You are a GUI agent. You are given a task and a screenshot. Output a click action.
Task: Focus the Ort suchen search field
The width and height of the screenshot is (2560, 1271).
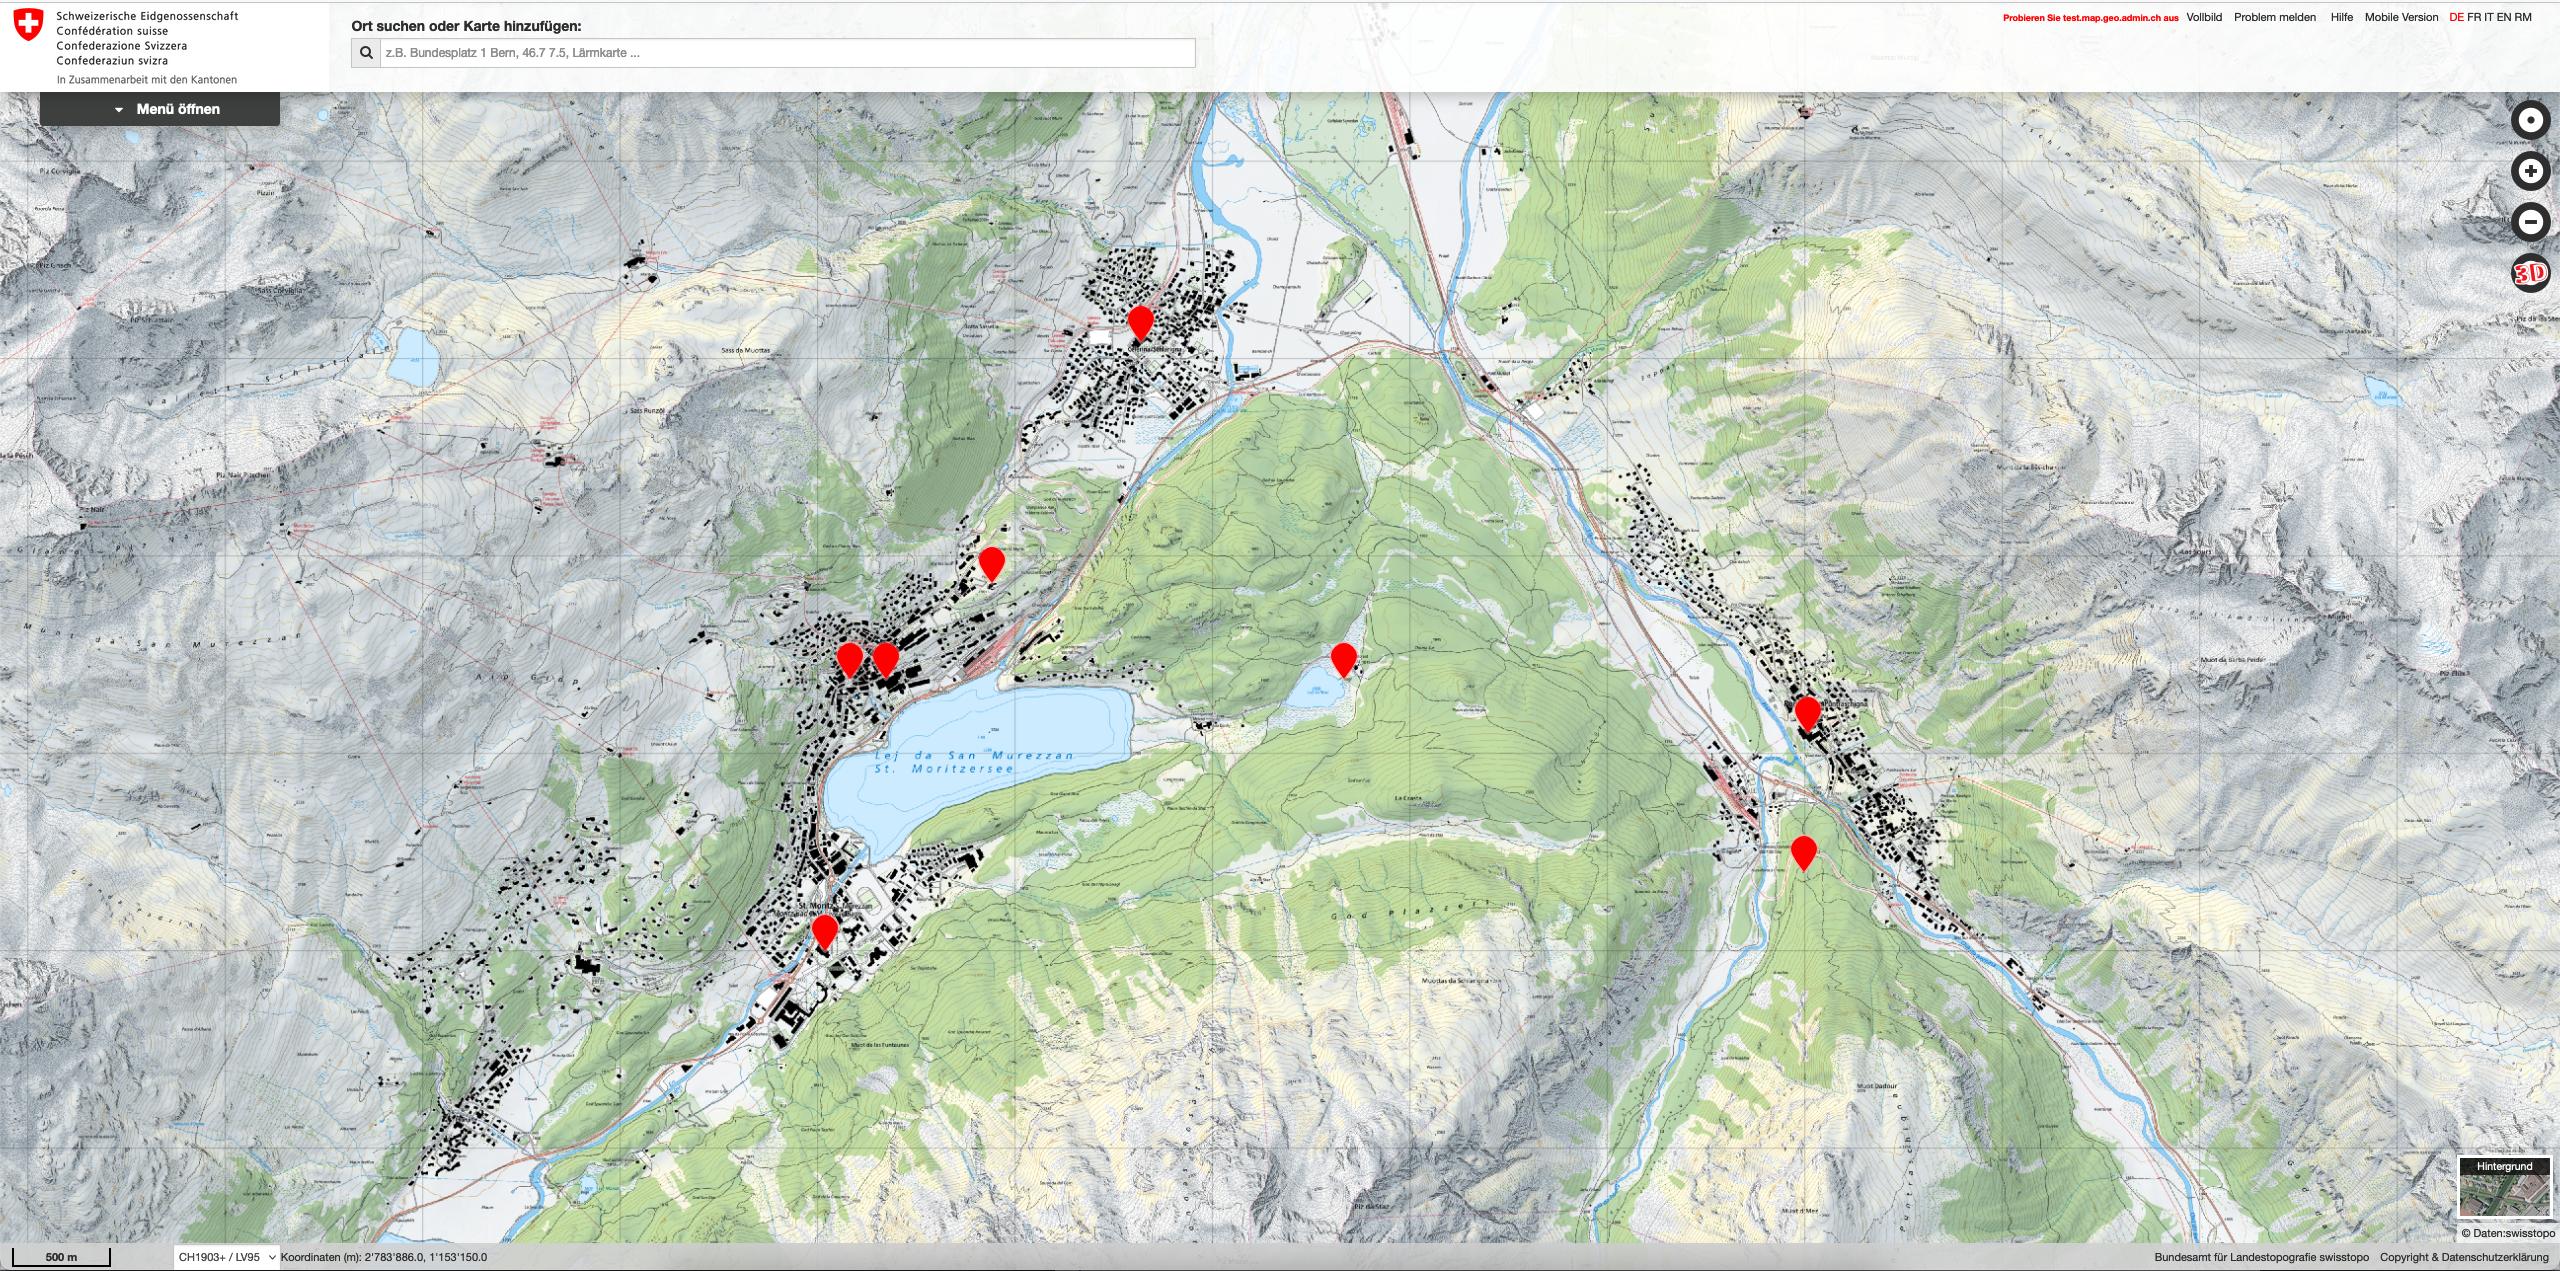click(786, 53)
